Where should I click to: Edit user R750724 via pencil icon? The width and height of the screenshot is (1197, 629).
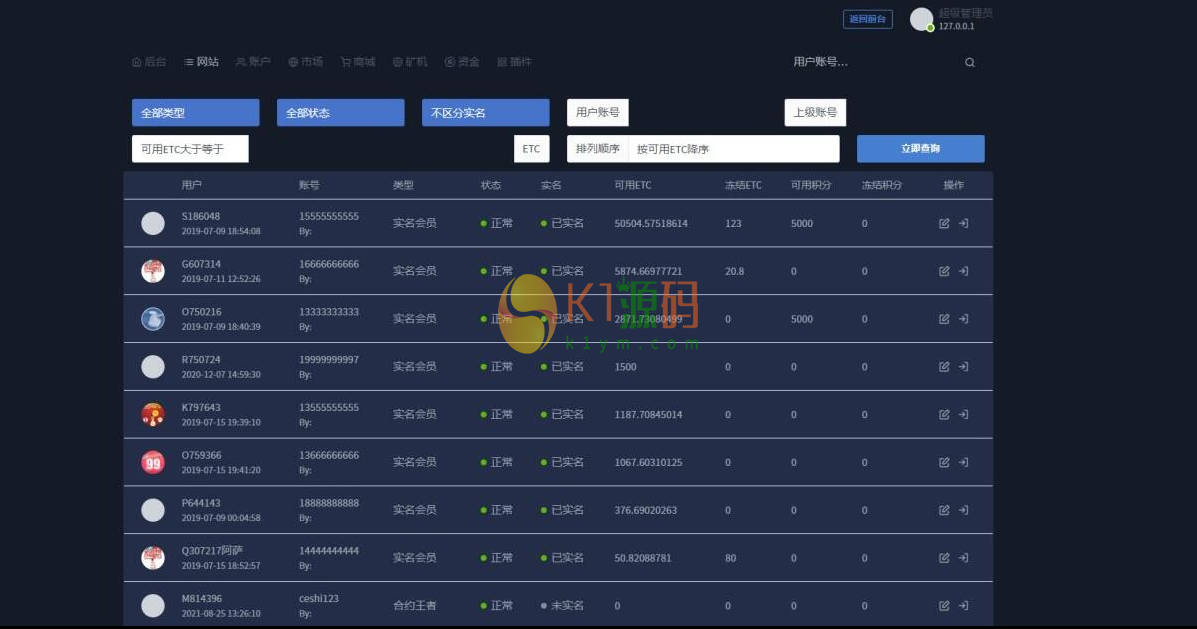944,366
